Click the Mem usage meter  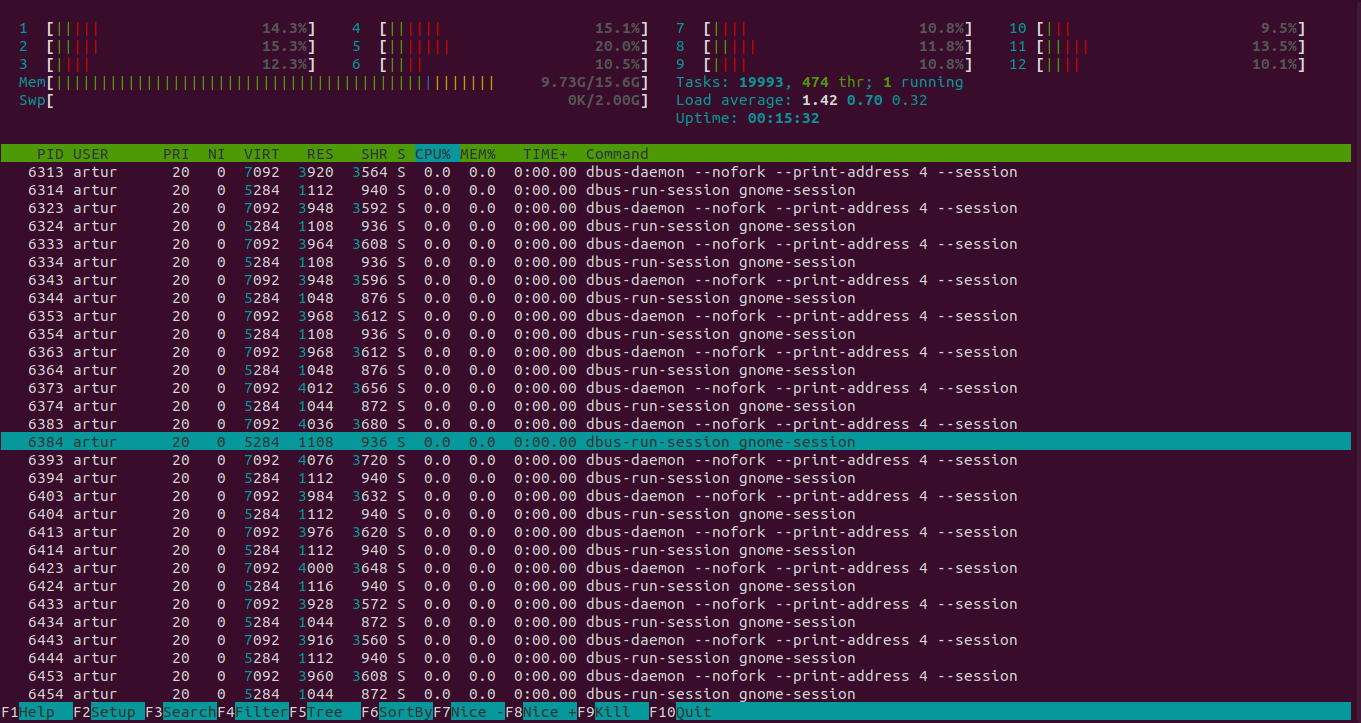[x=300, y=82]
